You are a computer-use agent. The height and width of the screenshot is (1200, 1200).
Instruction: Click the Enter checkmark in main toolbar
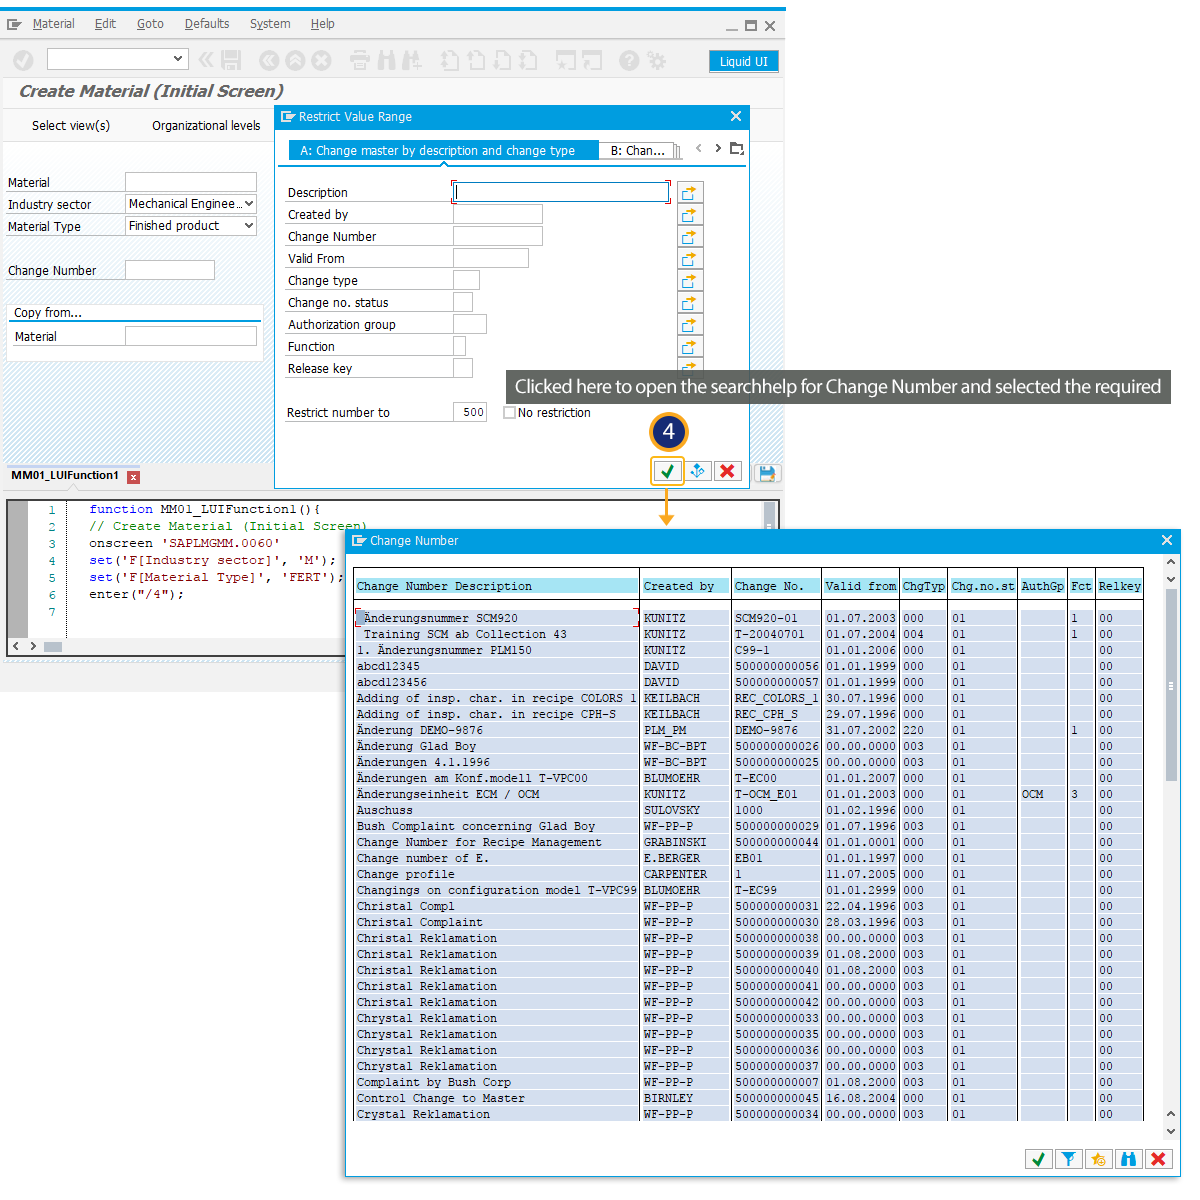(x=23, y=60)
